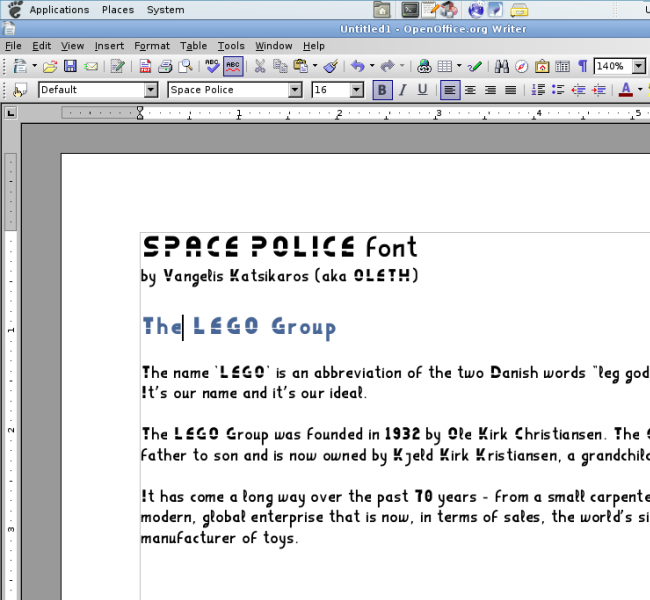Cut the selection with the scissors icon
The width and height of the screenshot is (650, 600).
click(x=260, y=66)
